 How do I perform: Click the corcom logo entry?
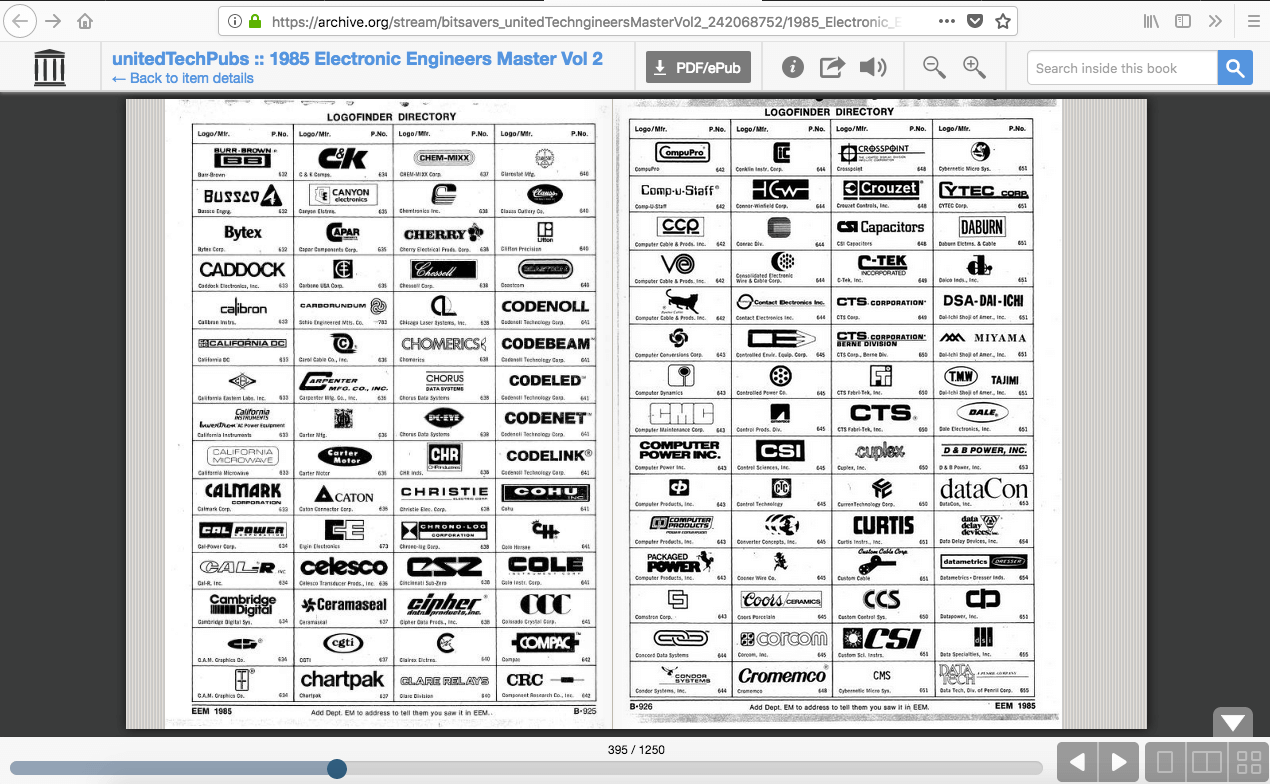[x=781, y=641]
